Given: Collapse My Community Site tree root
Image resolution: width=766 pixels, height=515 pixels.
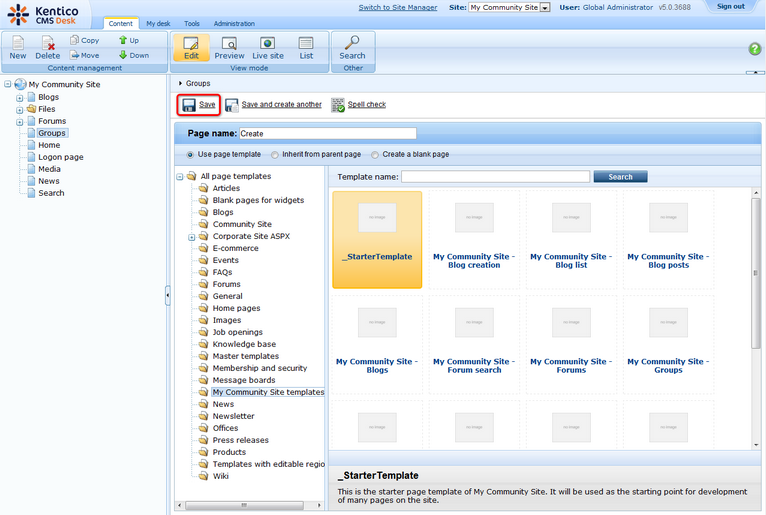Looking at the screenshot, I should (8, 84).
